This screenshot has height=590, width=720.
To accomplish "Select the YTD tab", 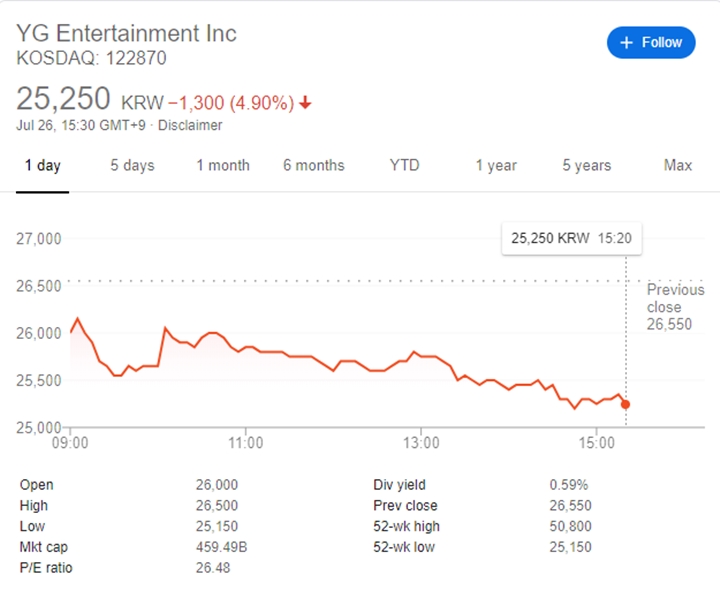I will click(404, 165).
